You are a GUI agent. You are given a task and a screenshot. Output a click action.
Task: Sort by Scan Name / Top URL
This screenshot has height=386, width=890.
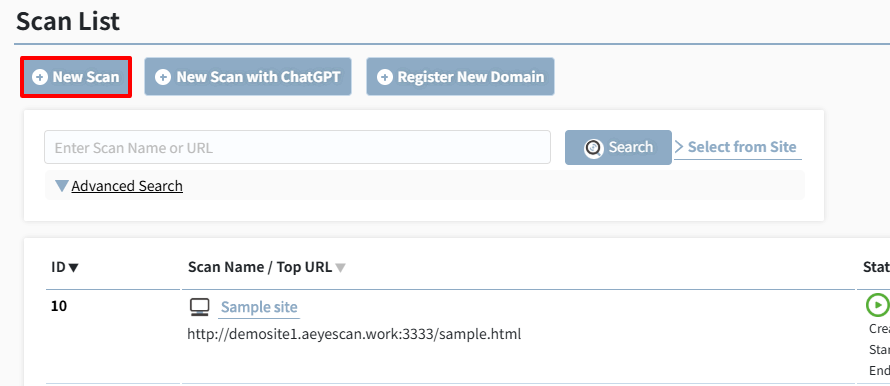267,267
